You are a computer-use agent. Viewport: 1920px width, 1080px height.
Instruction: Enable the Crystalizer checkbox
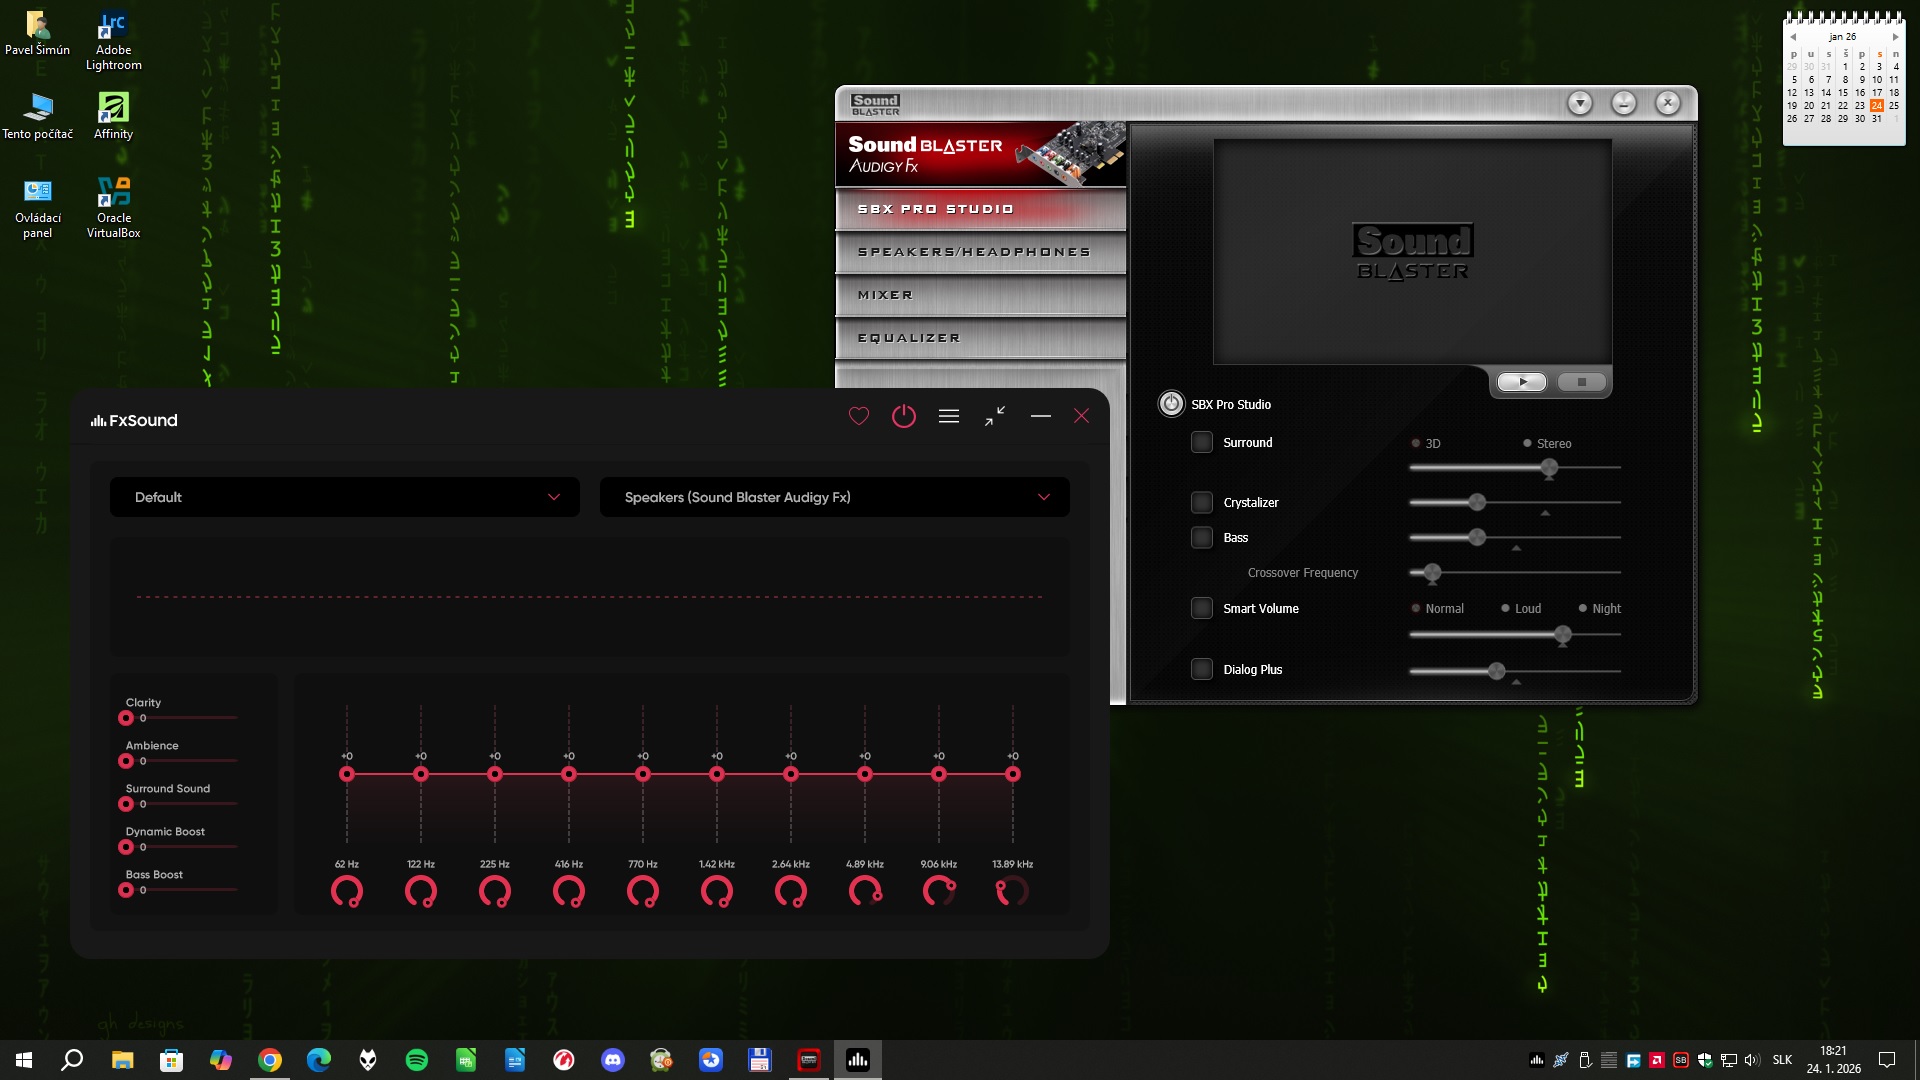click(x=1202, y=502)
